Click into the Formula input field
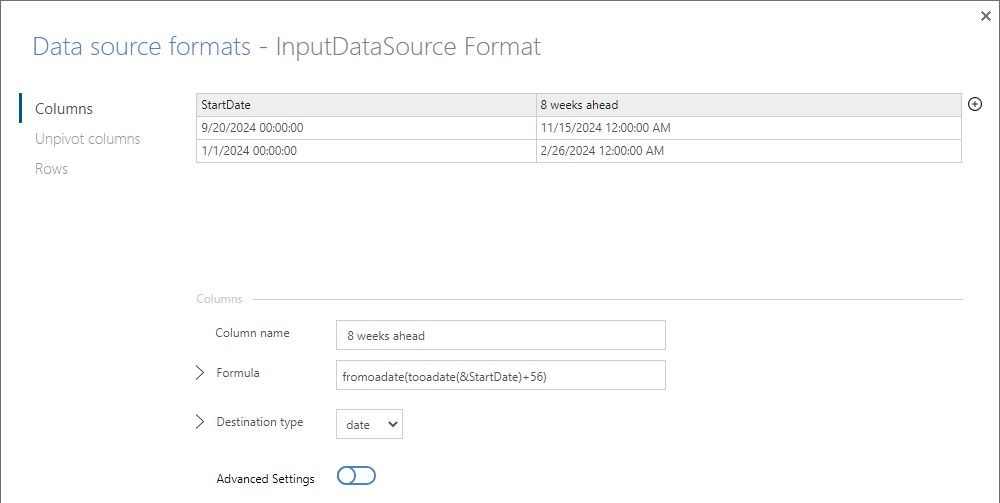This screenshot has height=503, width=1000. tap(501, 375)
